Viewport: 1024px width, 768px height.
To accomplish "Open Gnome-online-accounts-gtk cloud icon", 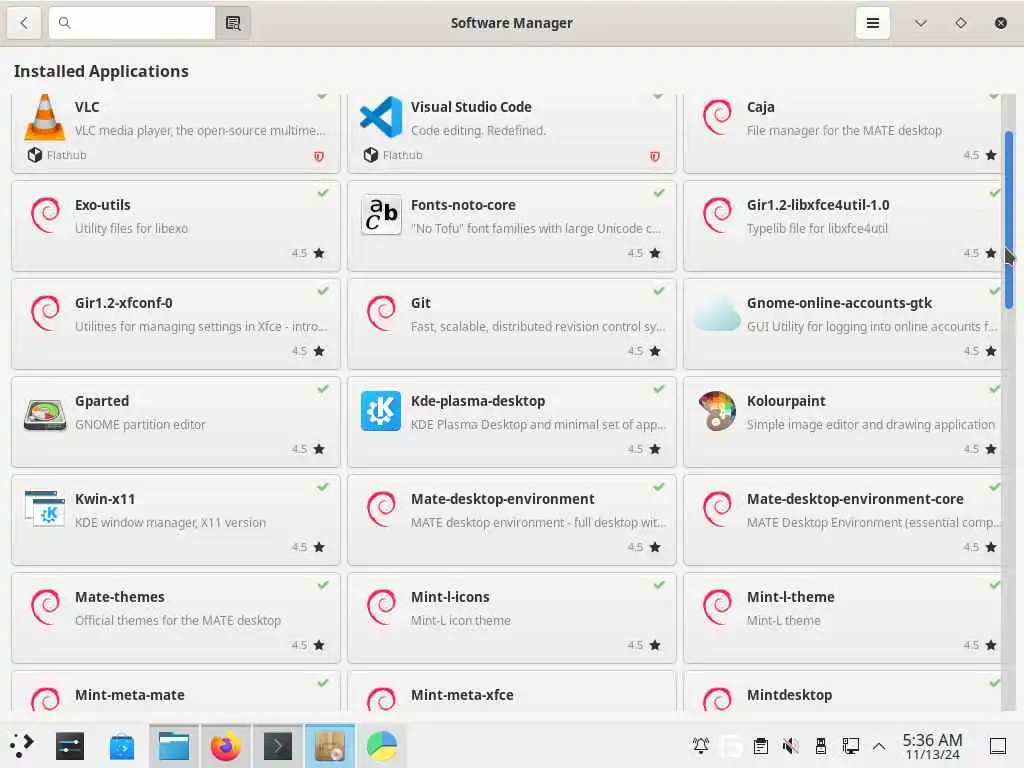I will [x=717, y=313].
